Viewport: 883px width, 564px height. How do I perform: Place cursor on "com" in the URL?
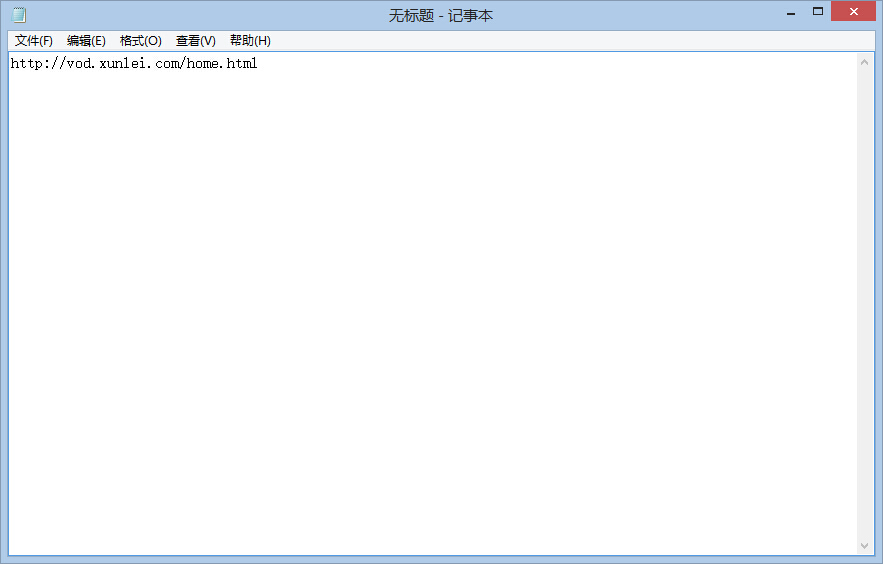click(166, 64)
